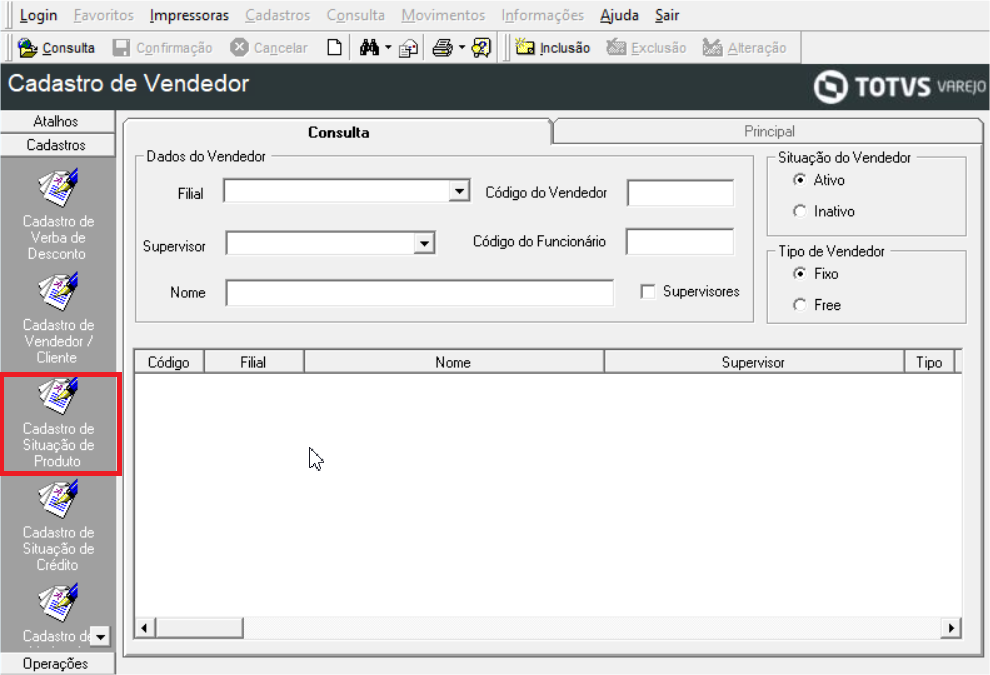The width and height of the screenshot is (990, 675).
Task: Open Cadastro de Situação de Crédito shortcut
Action: click(57, 525)
